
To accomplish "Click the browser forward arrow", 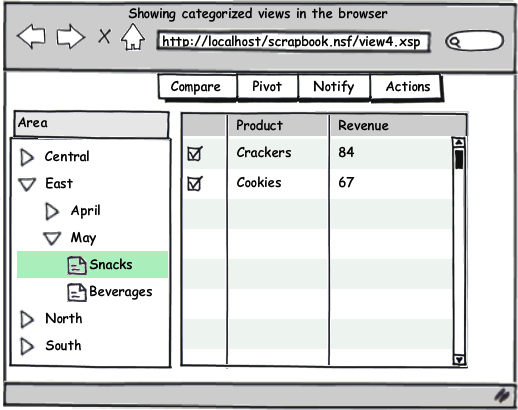I will click(x=71, y=36).
